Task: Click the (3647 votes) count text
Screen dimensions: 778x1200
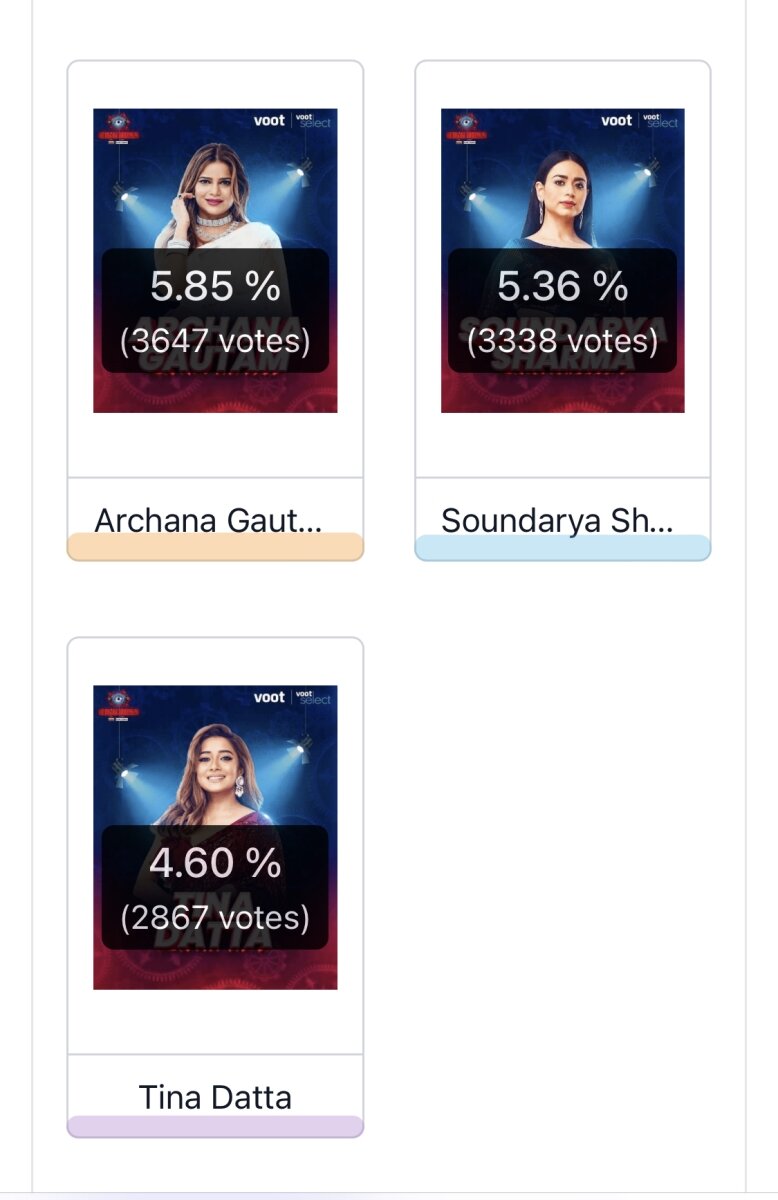Action: [215, 341]
